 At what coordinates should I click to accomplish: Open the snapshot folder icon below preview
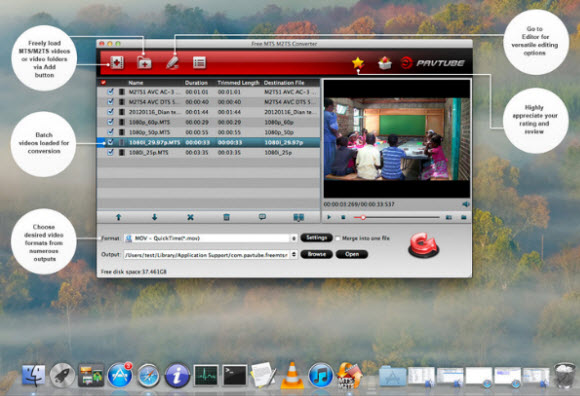coord(463,217)
